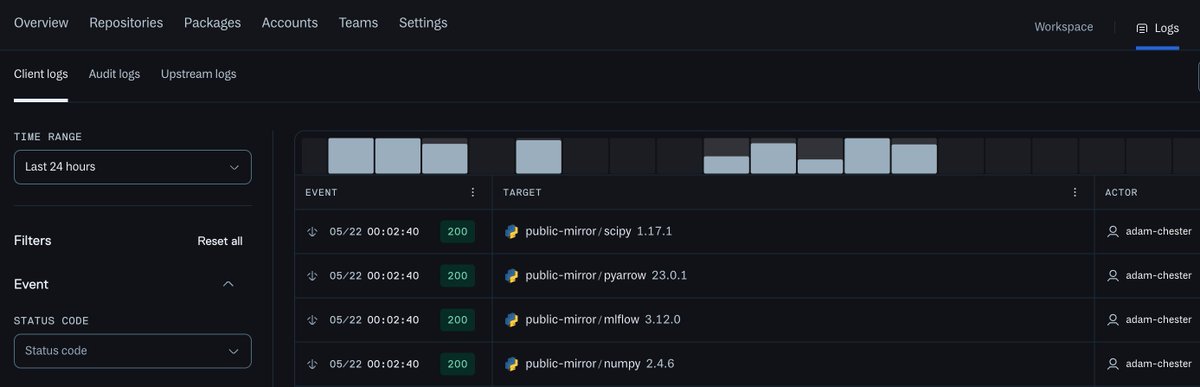1200x387 pixels.
Task: Open the Last 24 hours dropdown
Action: pyautogui.click(x=133, y=167)
